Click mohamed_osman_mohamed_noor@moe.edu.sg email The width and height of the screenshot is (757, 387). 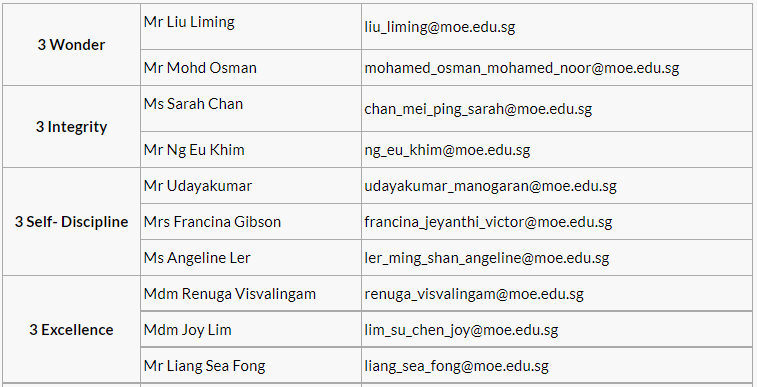(522, 68)
